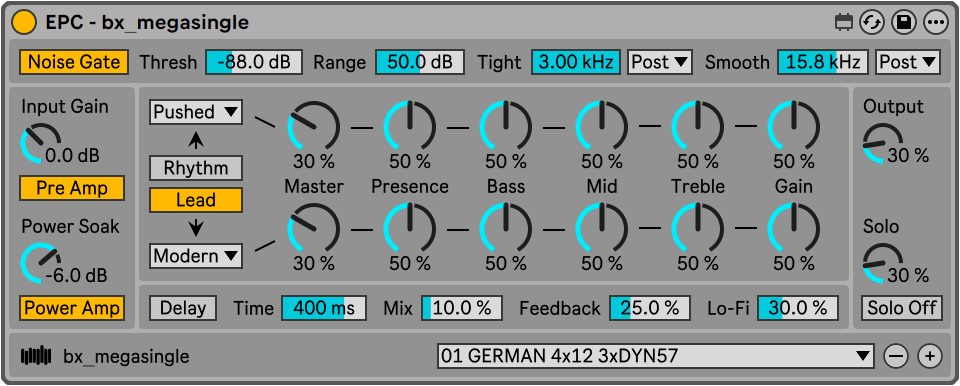Click the Rhythm row Treble knob

coord(698,126)
